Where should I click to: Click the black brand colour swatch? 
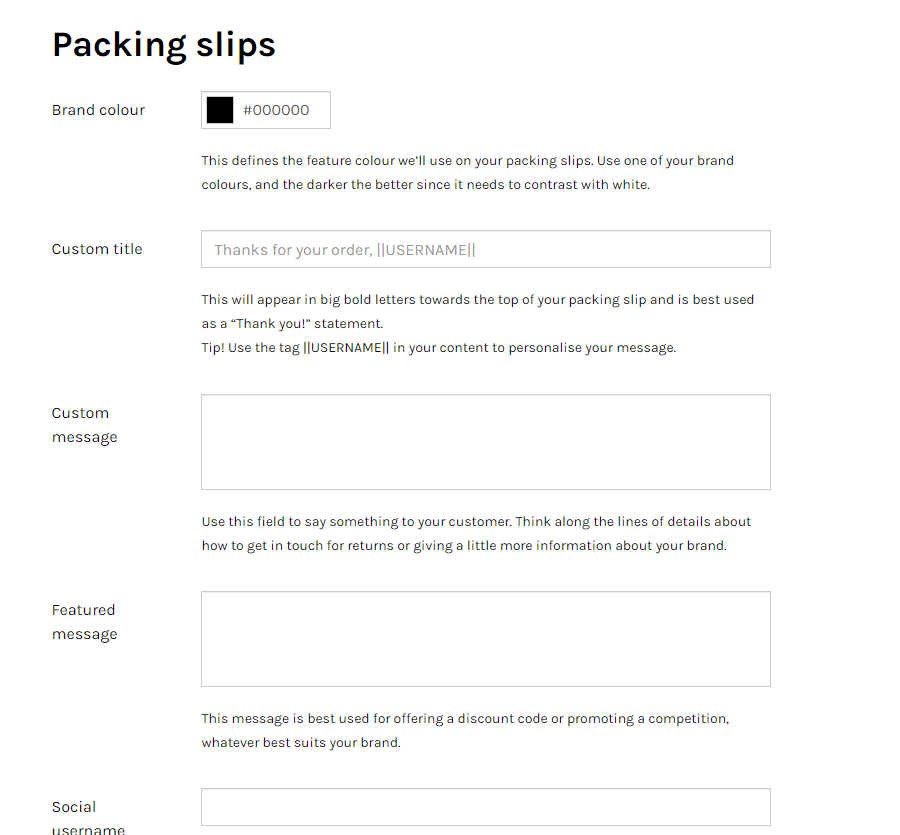(x=220, y=110)
